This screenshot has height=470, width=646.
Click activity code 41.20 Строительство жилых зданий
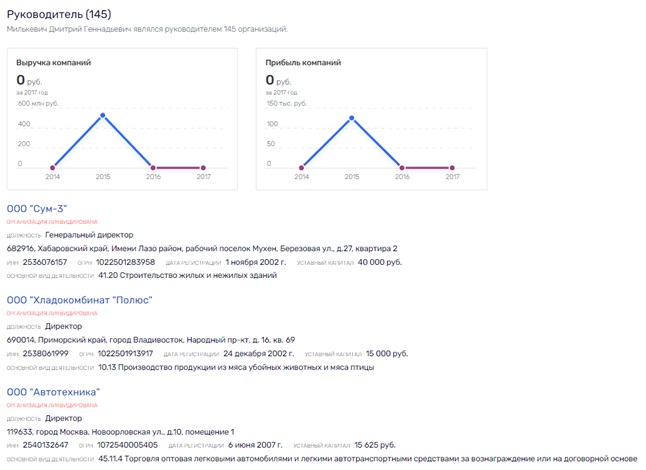187,275
